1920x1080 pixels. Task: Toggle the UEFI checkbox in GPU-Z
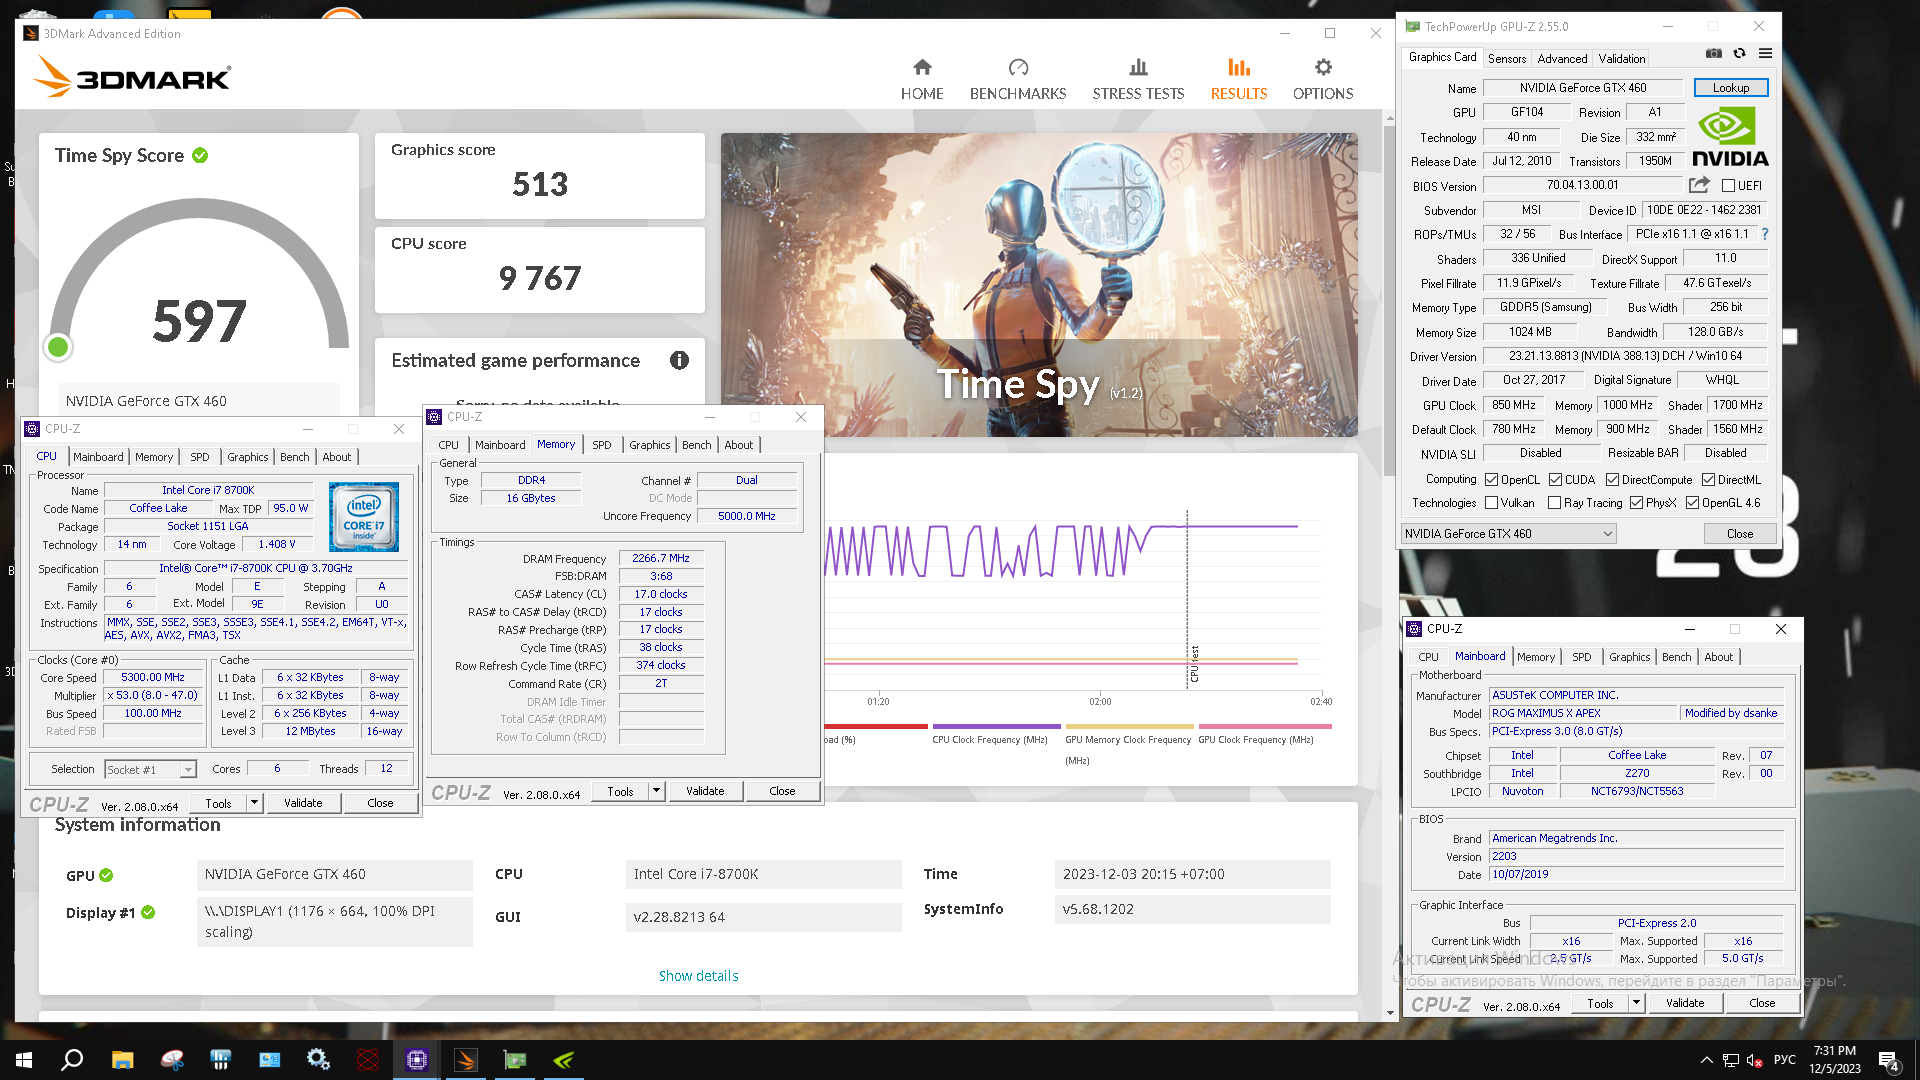click(1728, 186)
